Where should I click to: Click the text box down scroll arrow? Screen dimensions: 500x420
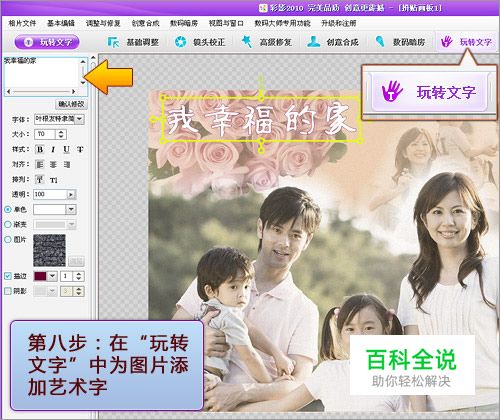point(83,82)
